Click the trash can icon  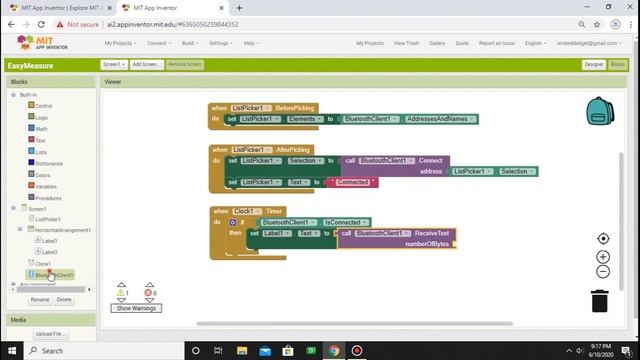[600, 301]
